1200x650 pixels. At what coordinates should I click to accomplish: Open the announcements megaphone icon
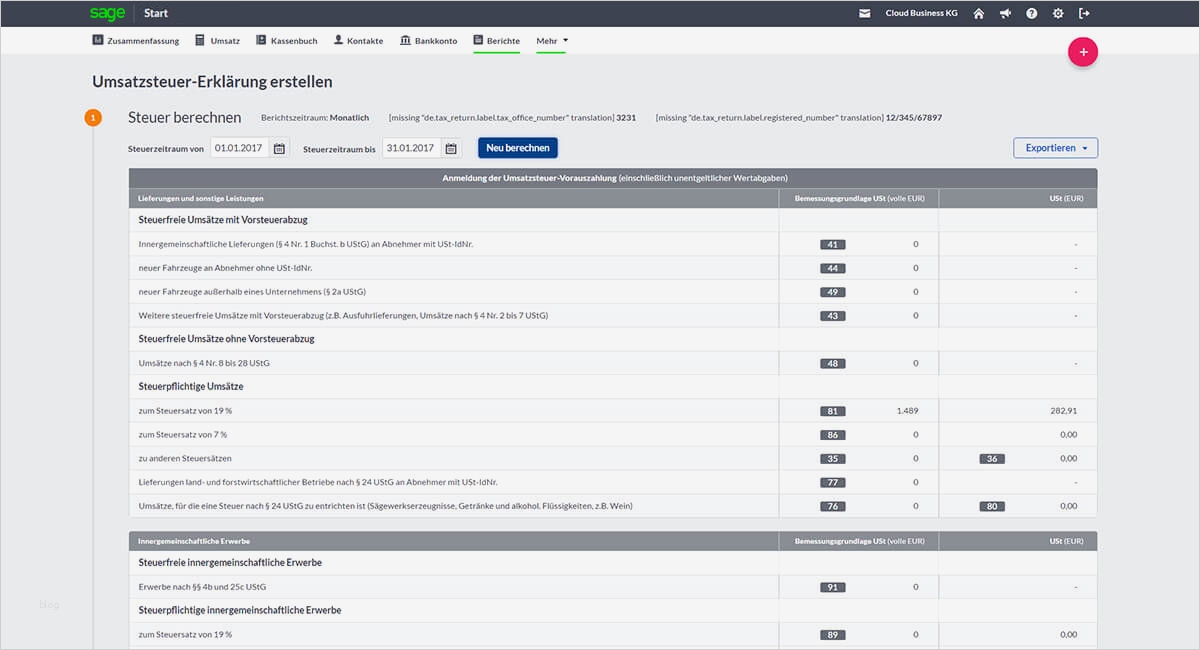click(x=1005, y=13)
